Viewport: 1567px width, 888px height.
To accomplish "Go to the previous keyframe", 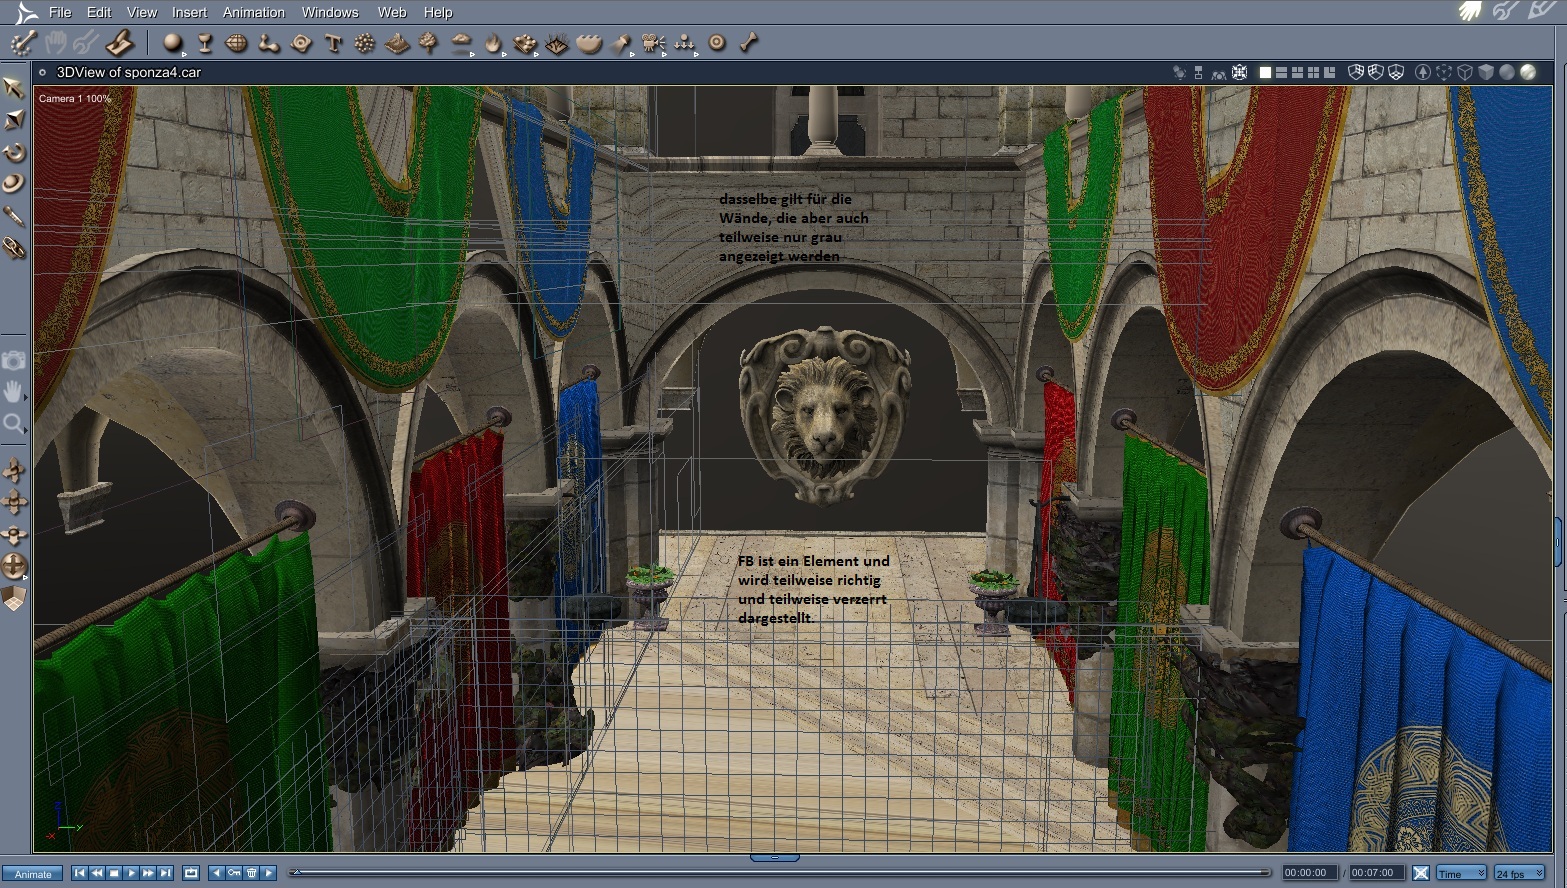I will tap(216, 873).
